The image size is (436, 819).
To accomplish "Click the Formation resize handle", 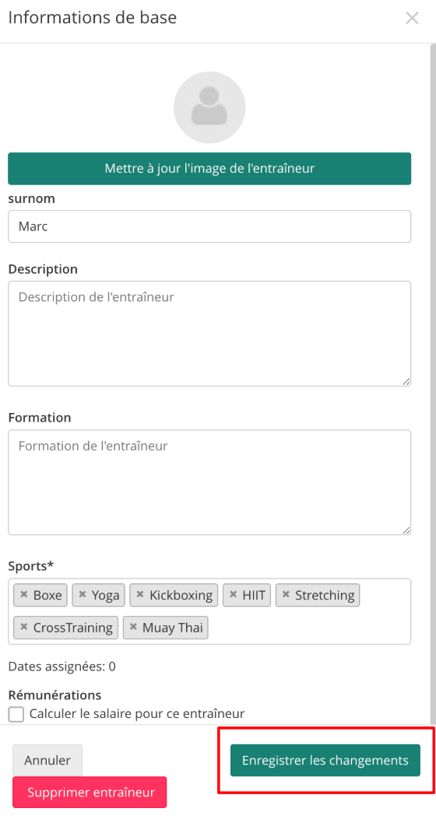I will tap(406, 530).
